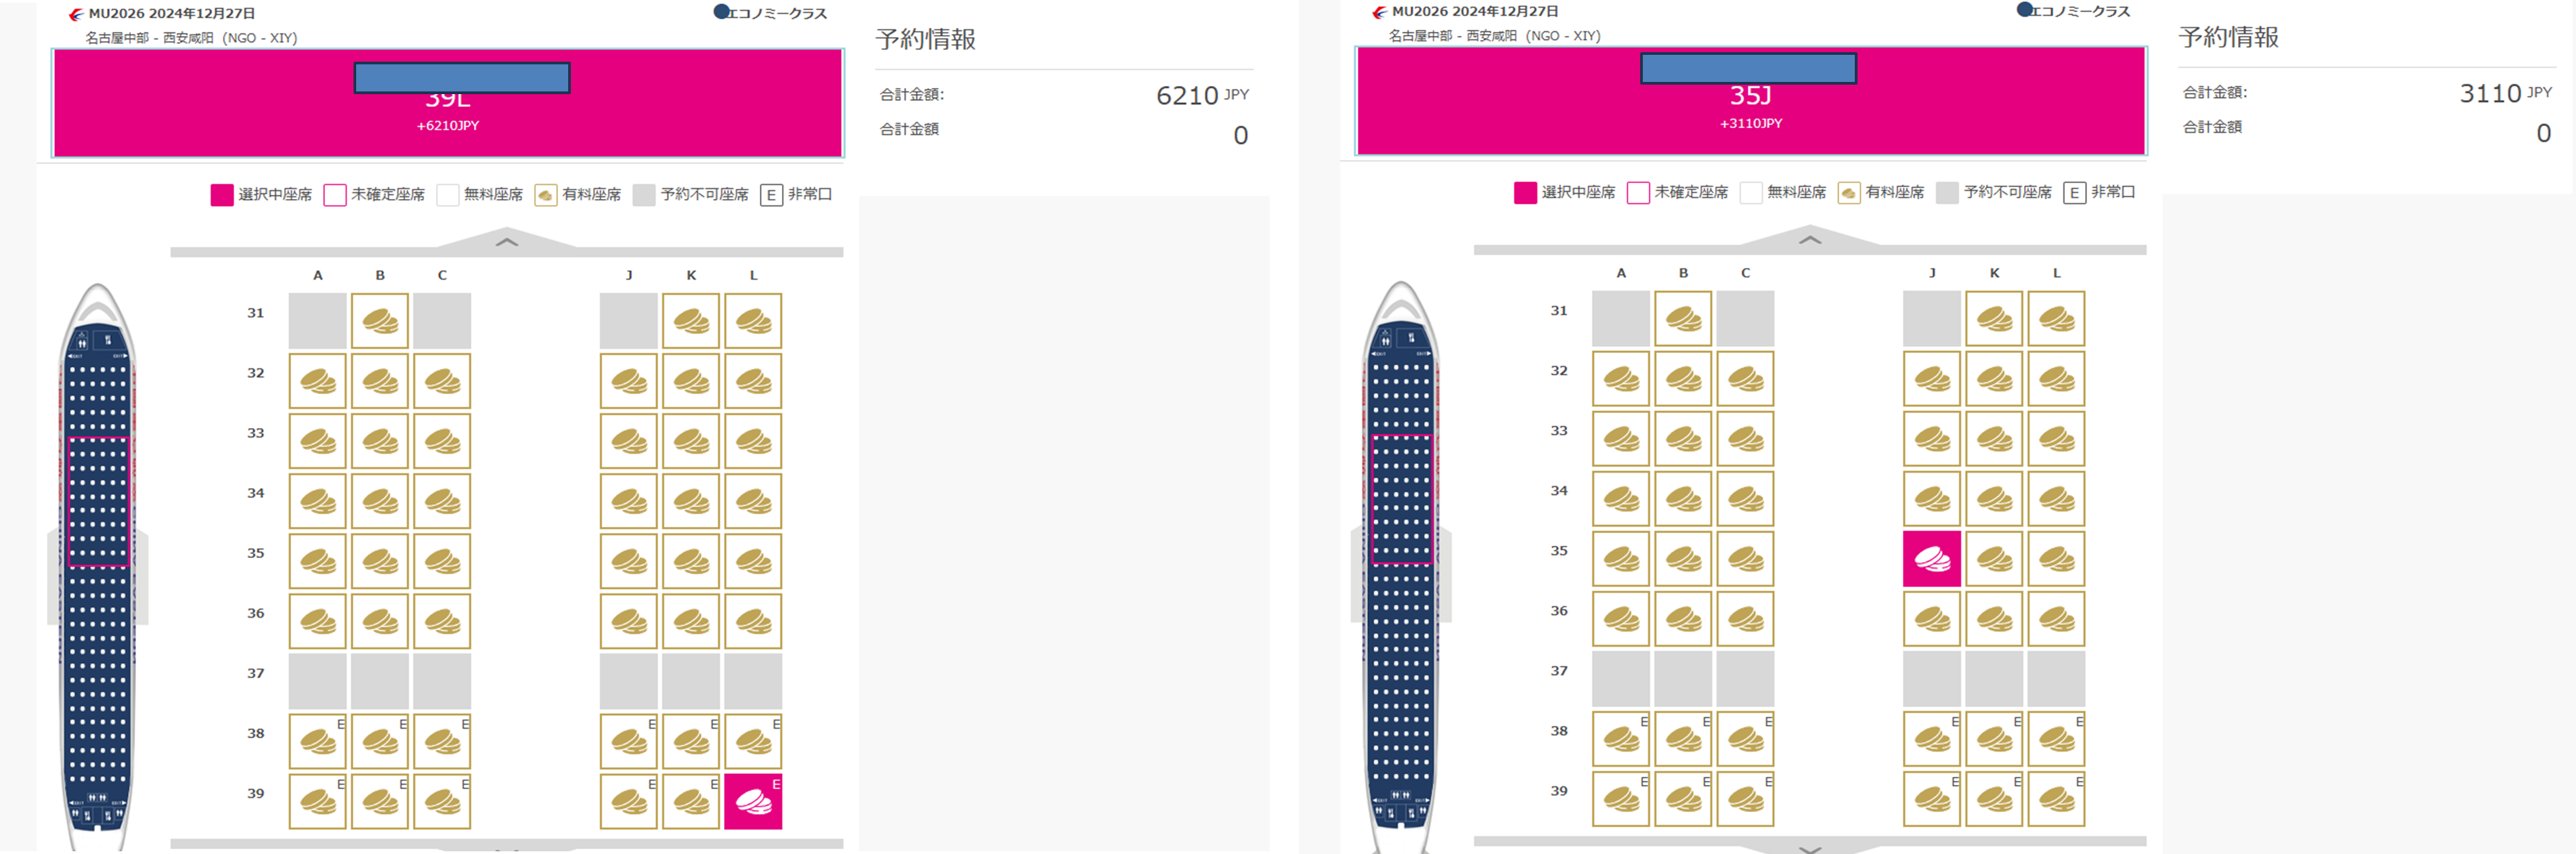Select paid seat 31B in left seat map

380,321
